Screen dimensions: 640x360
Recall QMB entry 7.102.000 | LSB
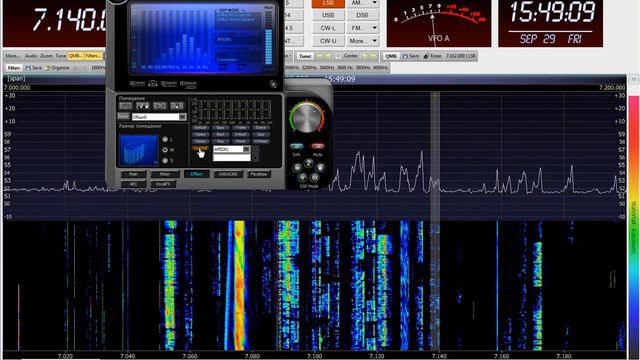coord(460,56)
